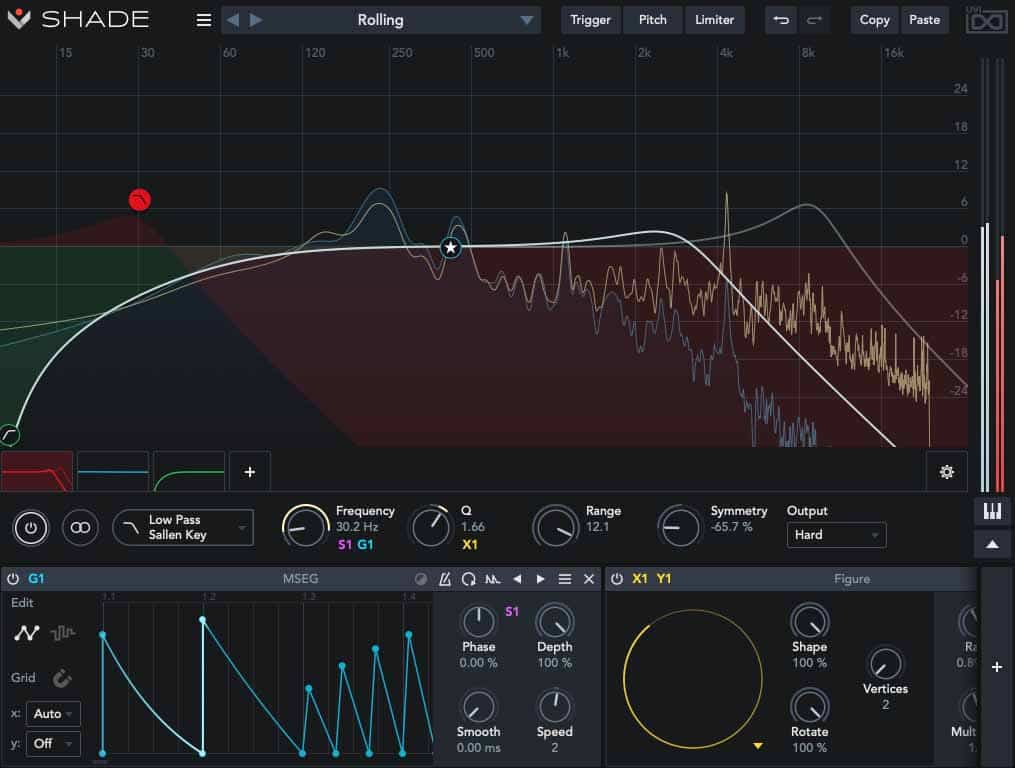
Task: Click the MSEG Smooth knob
Action: click(478, 706)
